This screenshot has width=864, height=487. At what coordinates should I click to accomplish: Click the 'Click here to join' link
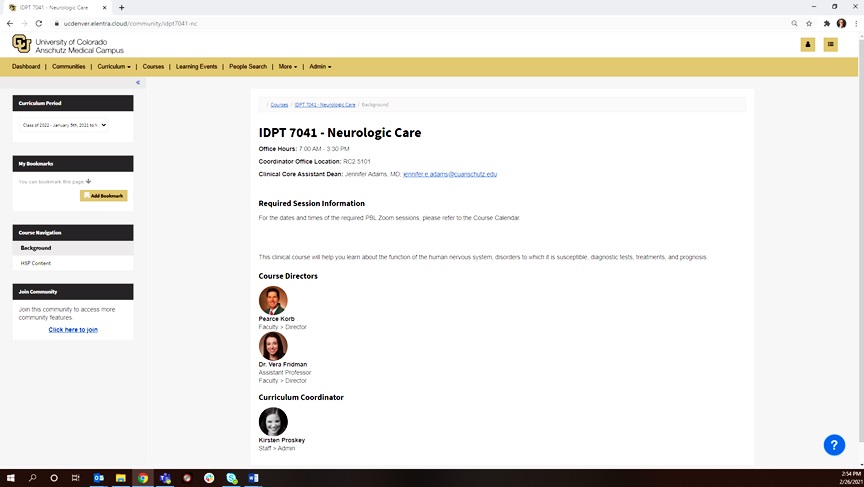click(73, 329)
